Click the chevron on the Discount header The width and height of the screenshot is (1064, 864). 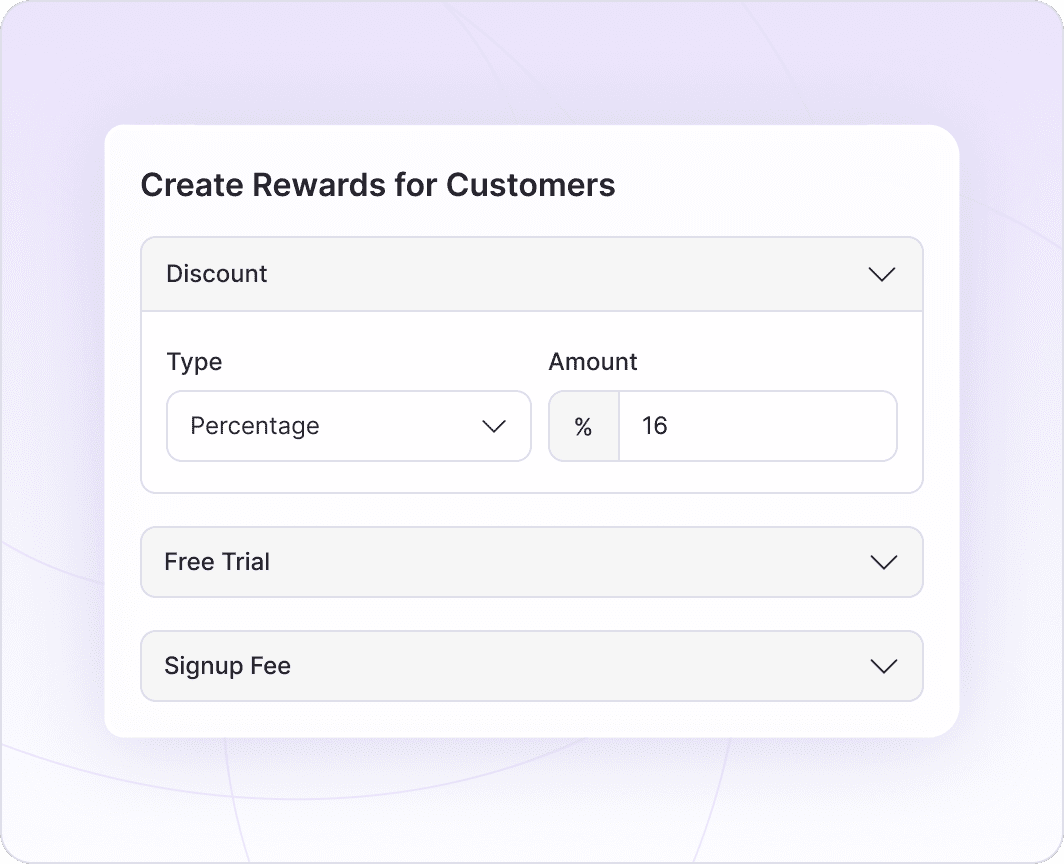click(882, 273)
